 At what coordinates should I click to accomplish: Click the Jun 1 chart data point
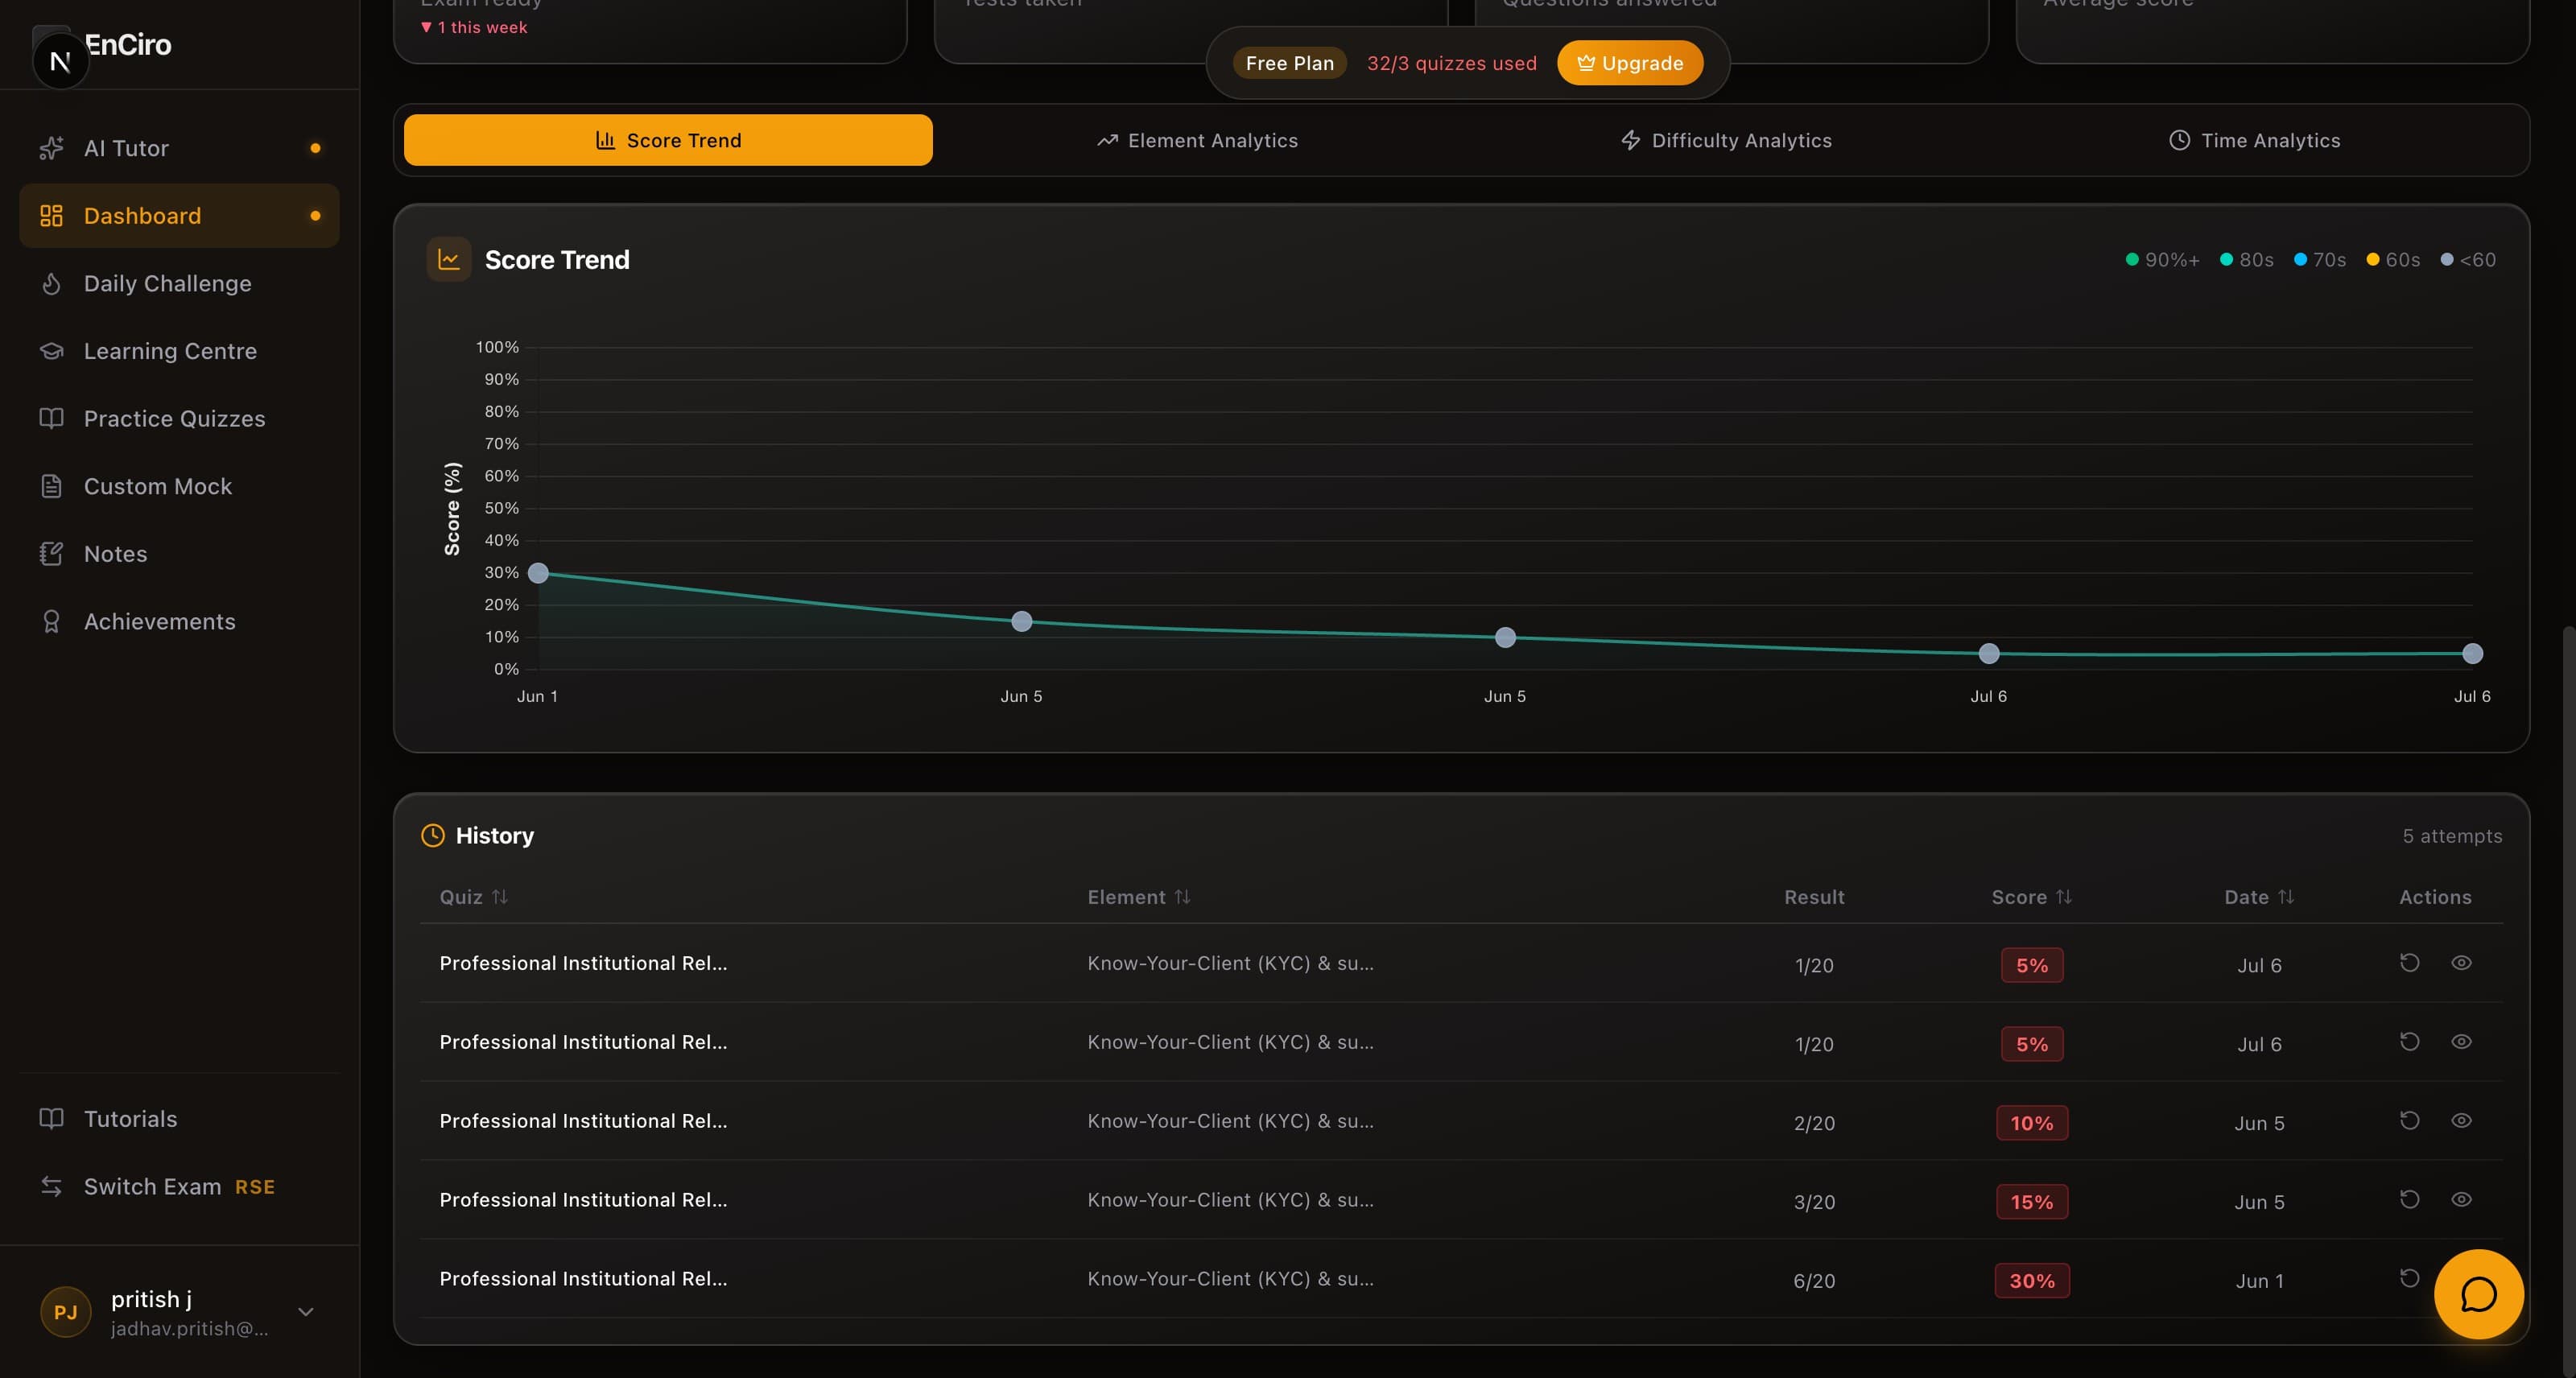click(x=538, y=573)
